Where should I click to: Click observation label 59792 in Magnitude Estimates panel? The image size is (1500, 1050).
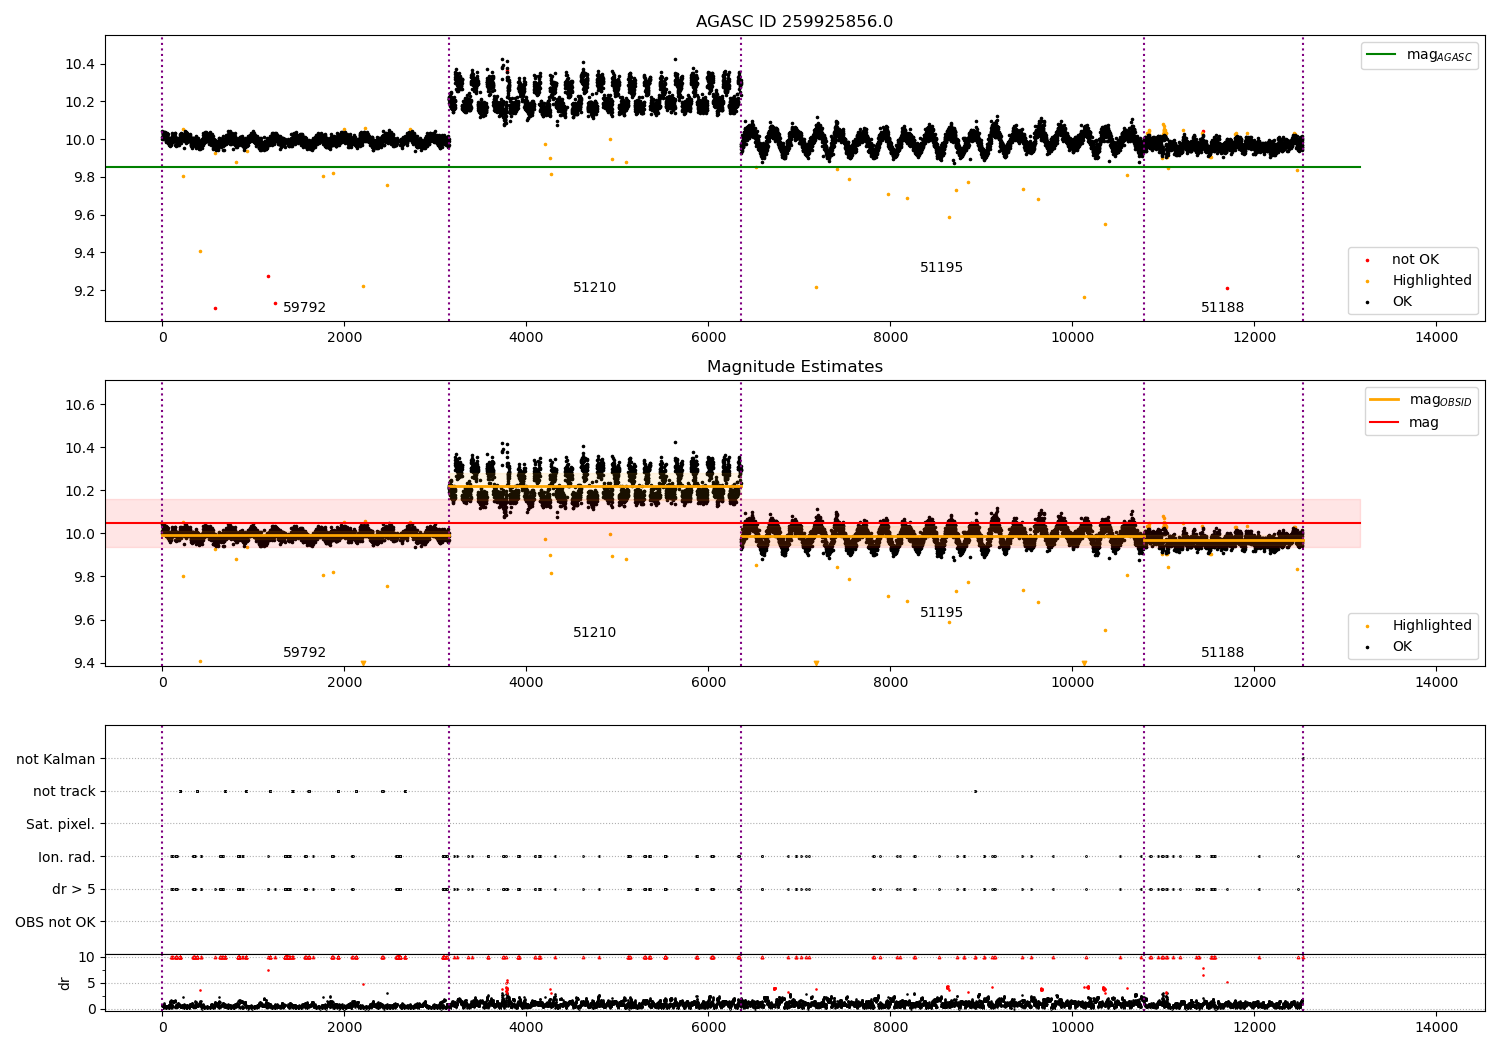[304, 653]
